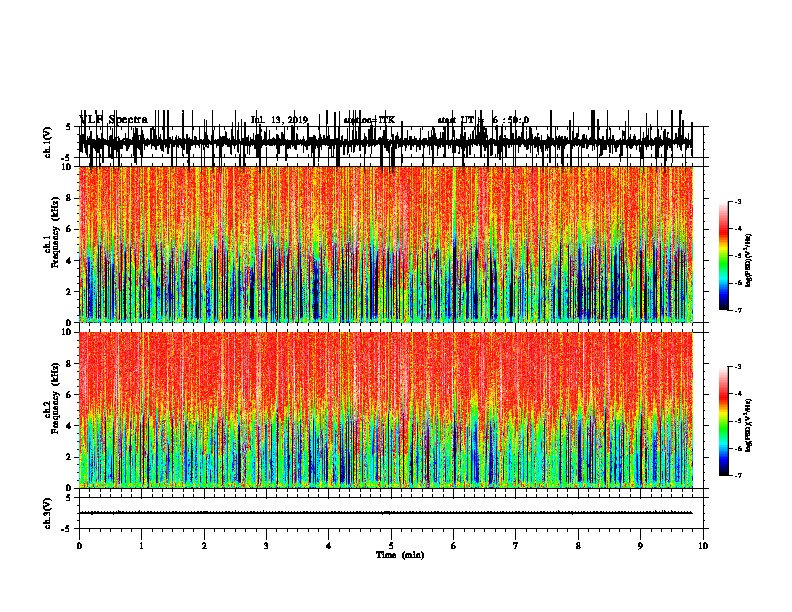
Task: Click the x-axis tick label 6
Action: [454, 546]
